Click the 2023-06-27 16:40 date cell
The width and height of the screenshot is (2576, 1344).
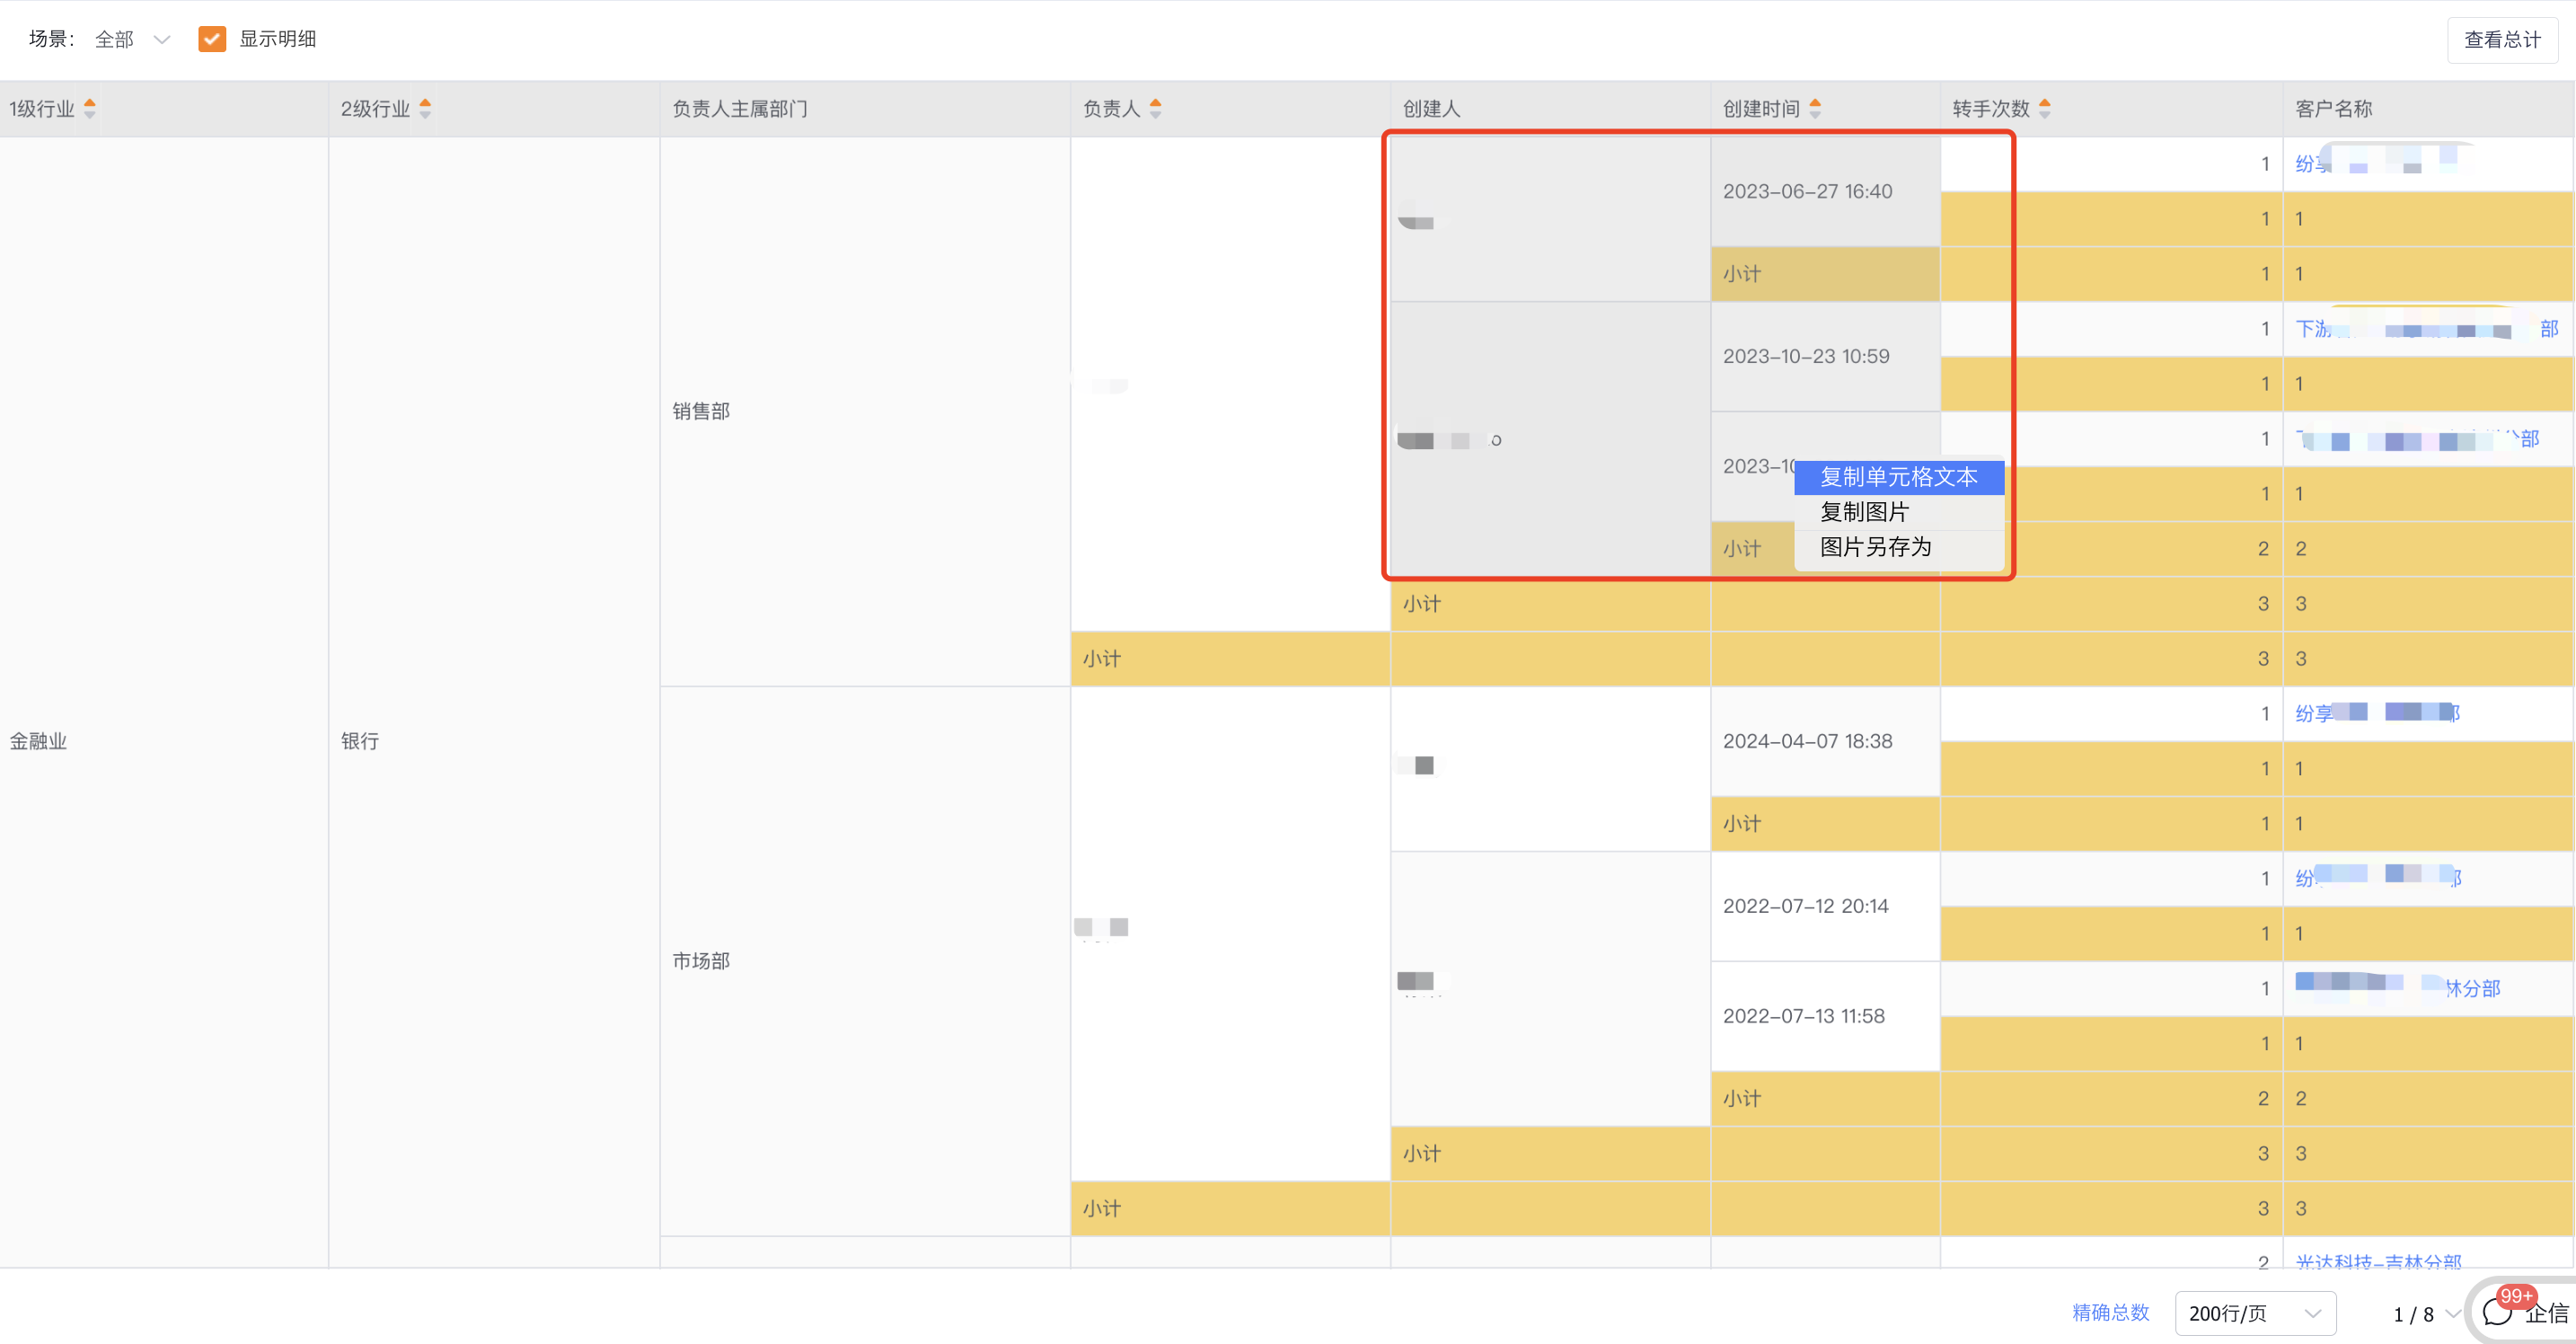pos(1807,191)
